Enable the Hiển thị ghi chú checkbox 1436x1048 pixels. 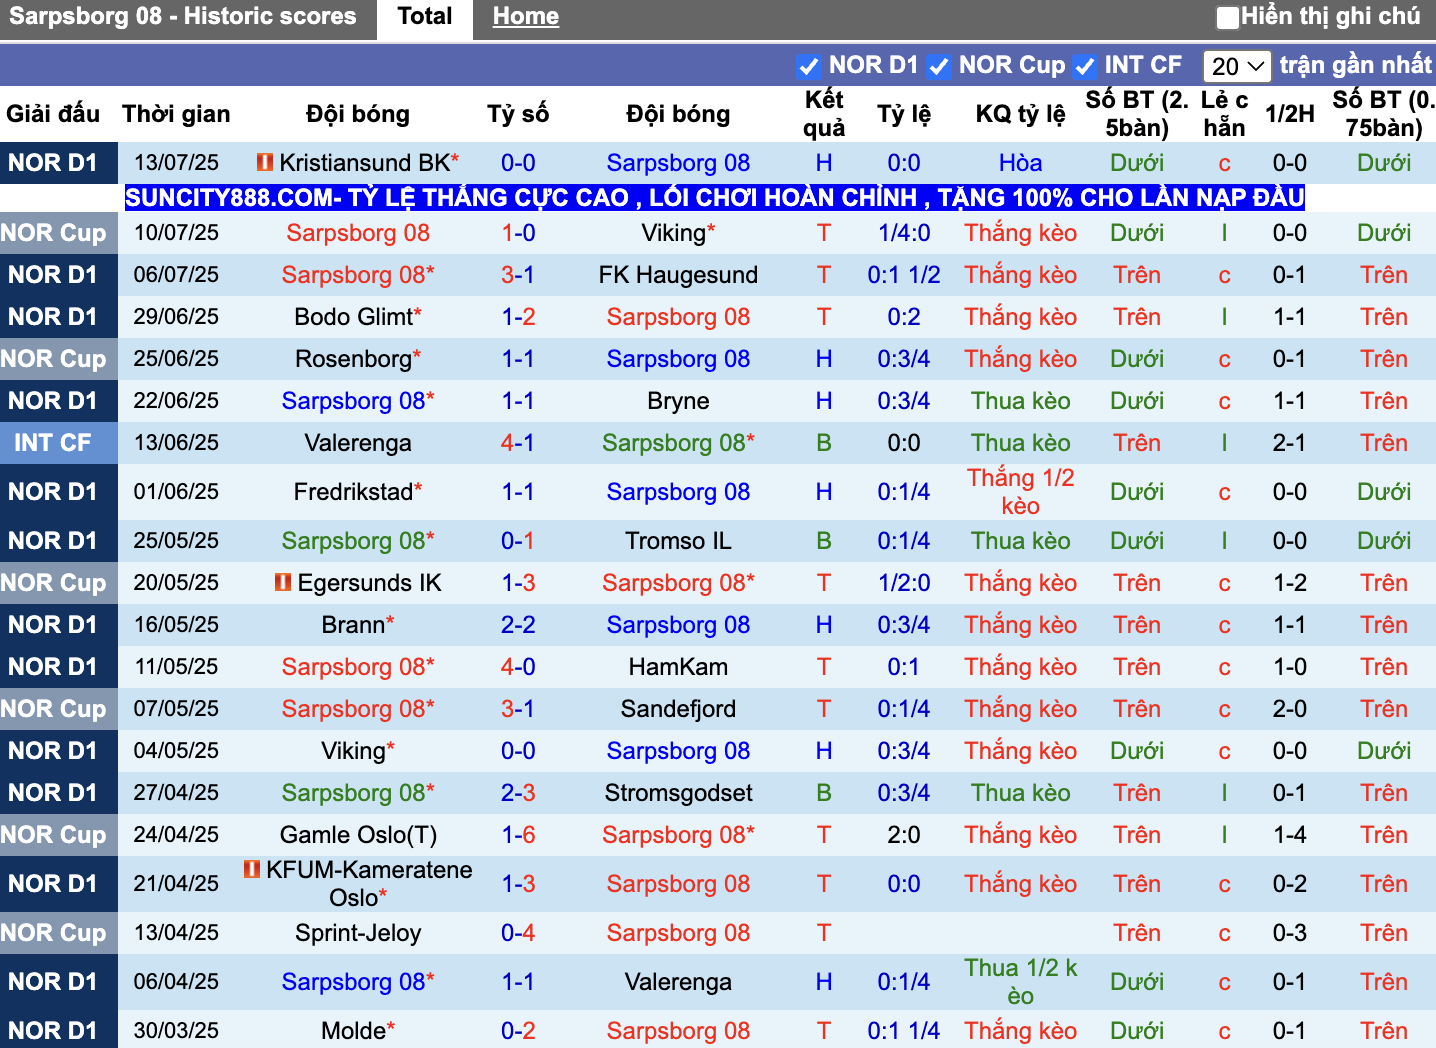(x=1228, y=17)
